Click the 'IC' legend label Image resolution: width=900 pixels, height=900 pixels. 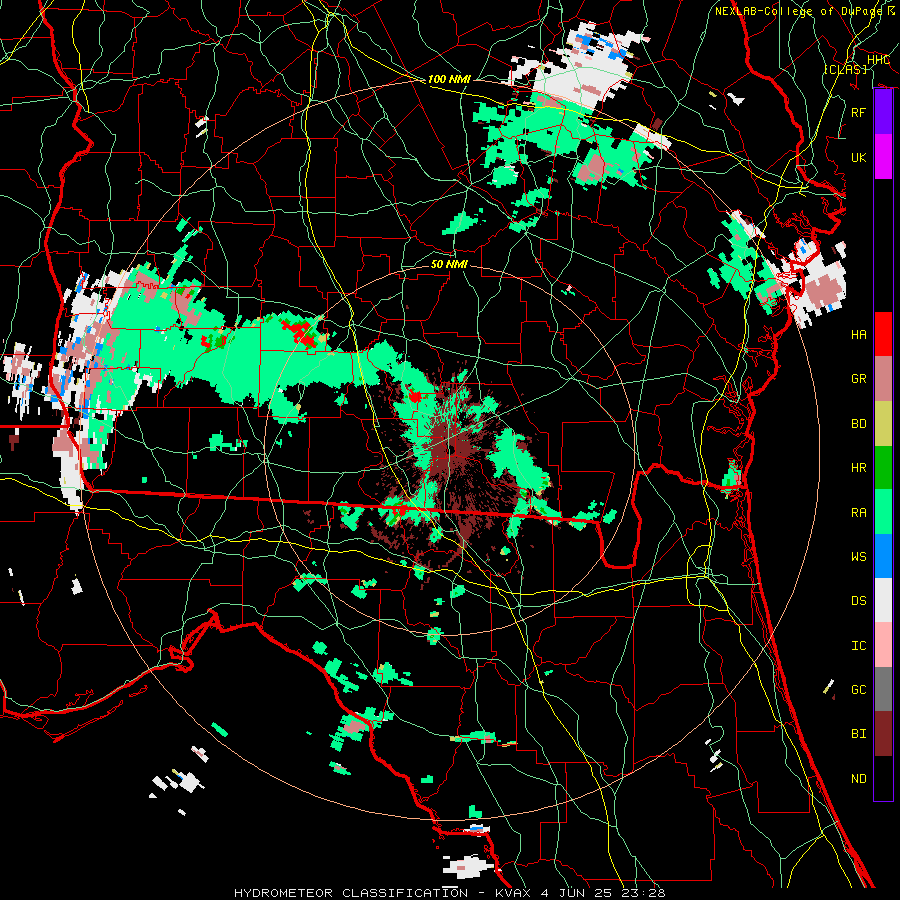[x=858, y=645]
